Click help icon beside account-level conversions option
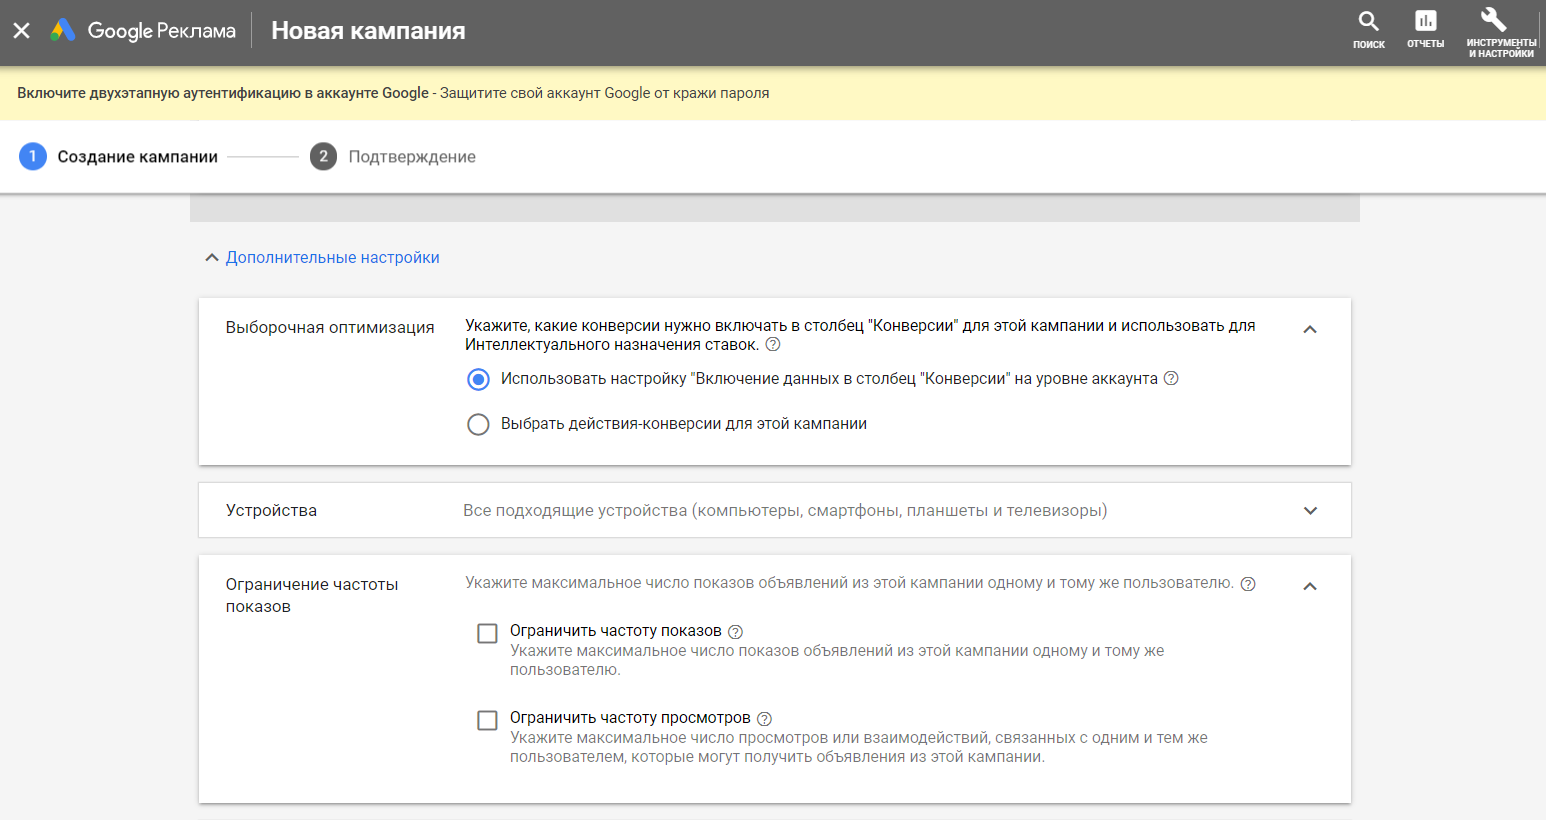The width and height of the screenshot is (1546, 820). [x=1171, y=379]
